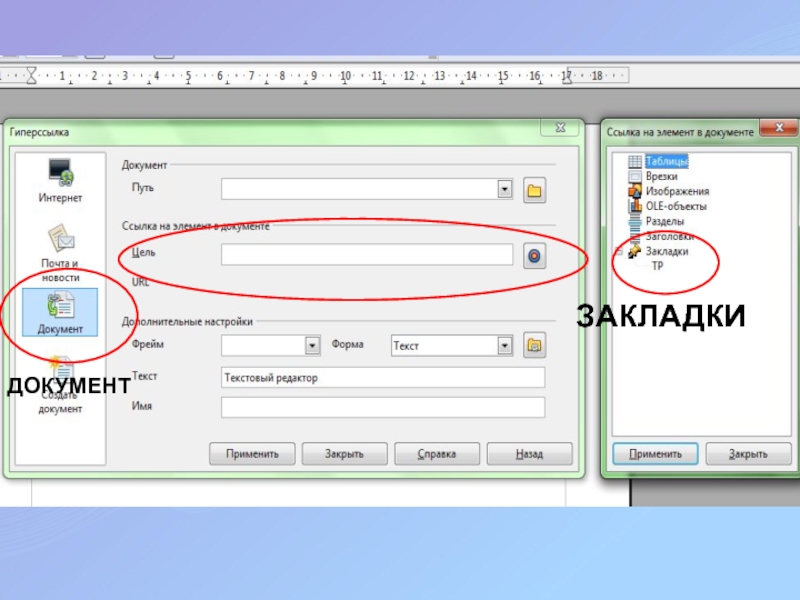Screen dimensions: 800x600
Task: Open file browser with folder icon next to Path
Action: (x=534, y=190)
